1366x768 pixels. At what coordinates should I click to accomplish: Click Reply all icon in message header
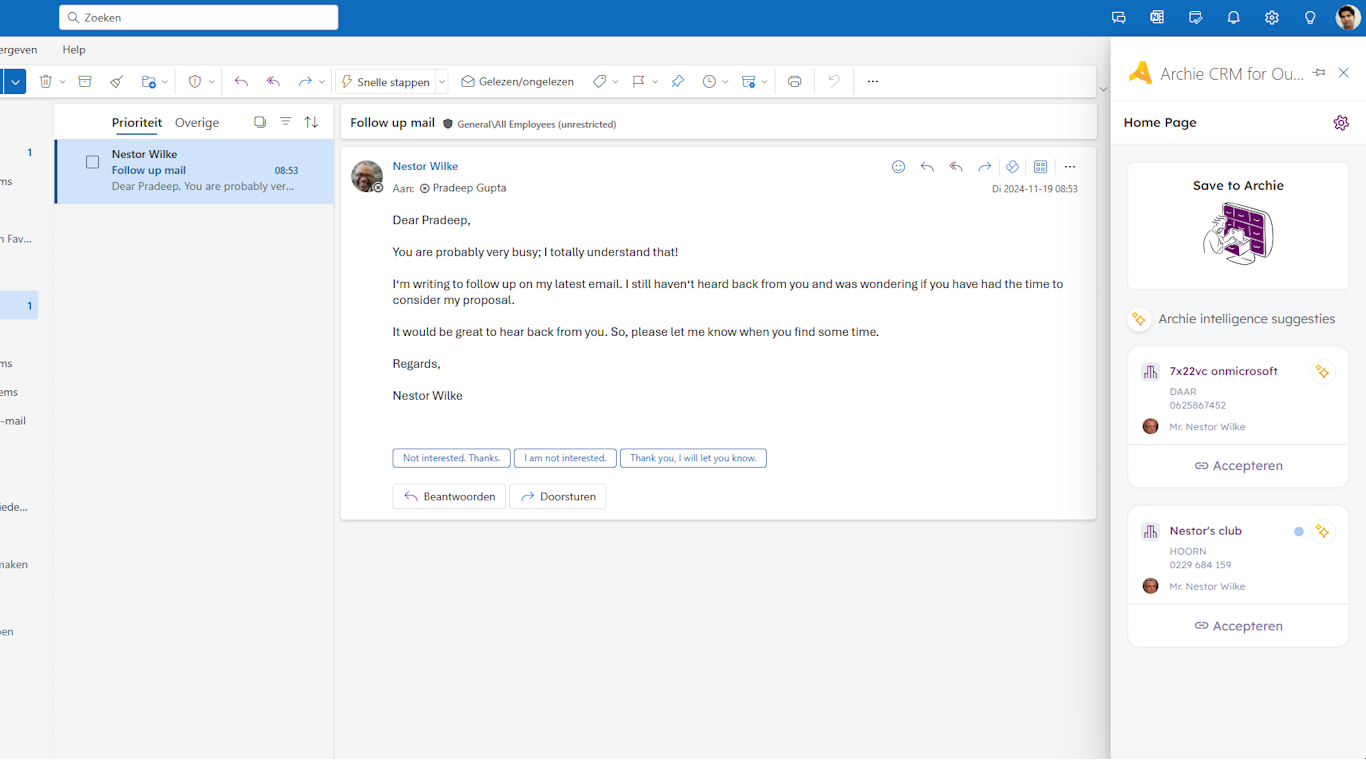(956, 167)
